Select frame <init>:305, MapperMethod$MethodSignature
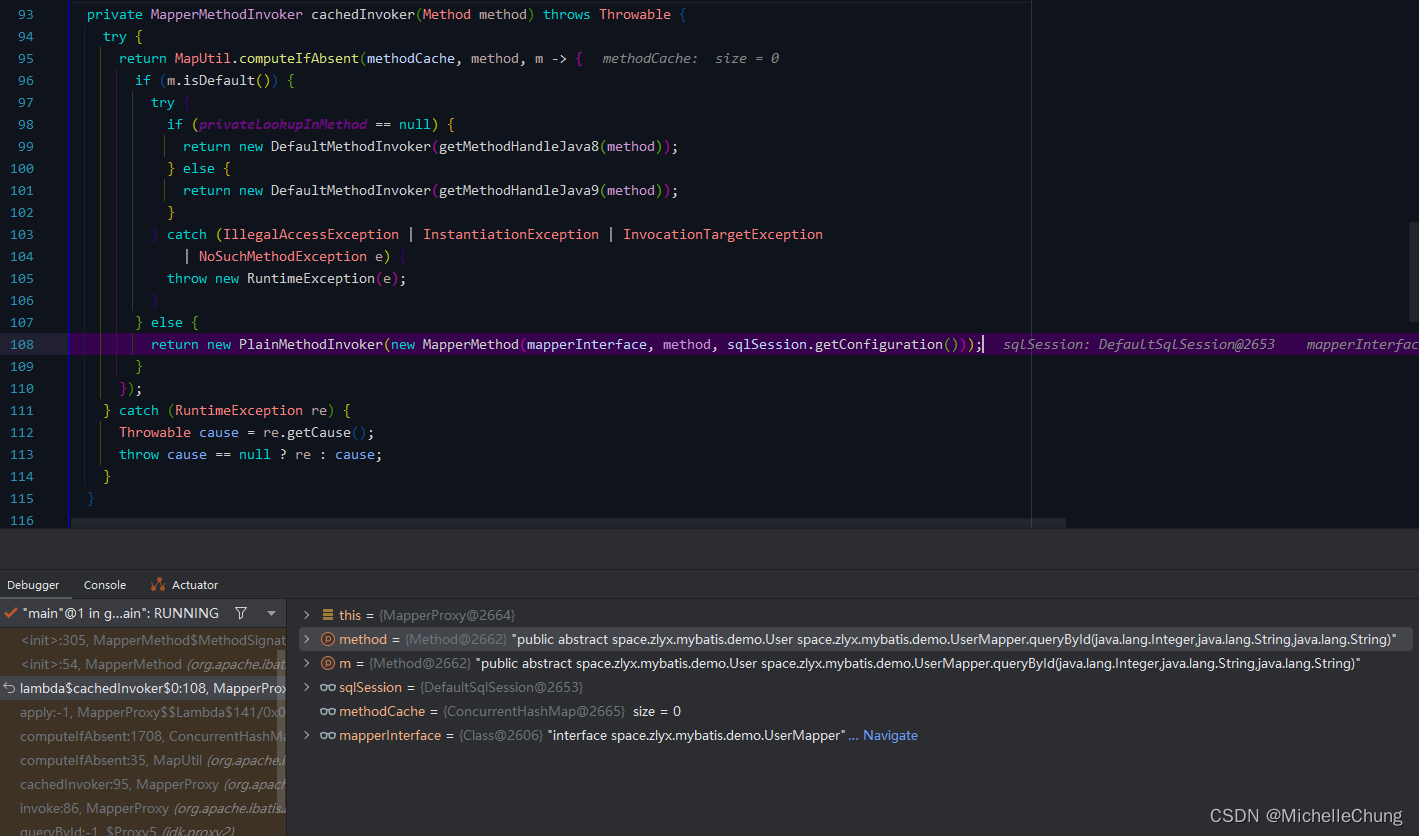1419x836 pixels. click(x=143, y=638)
